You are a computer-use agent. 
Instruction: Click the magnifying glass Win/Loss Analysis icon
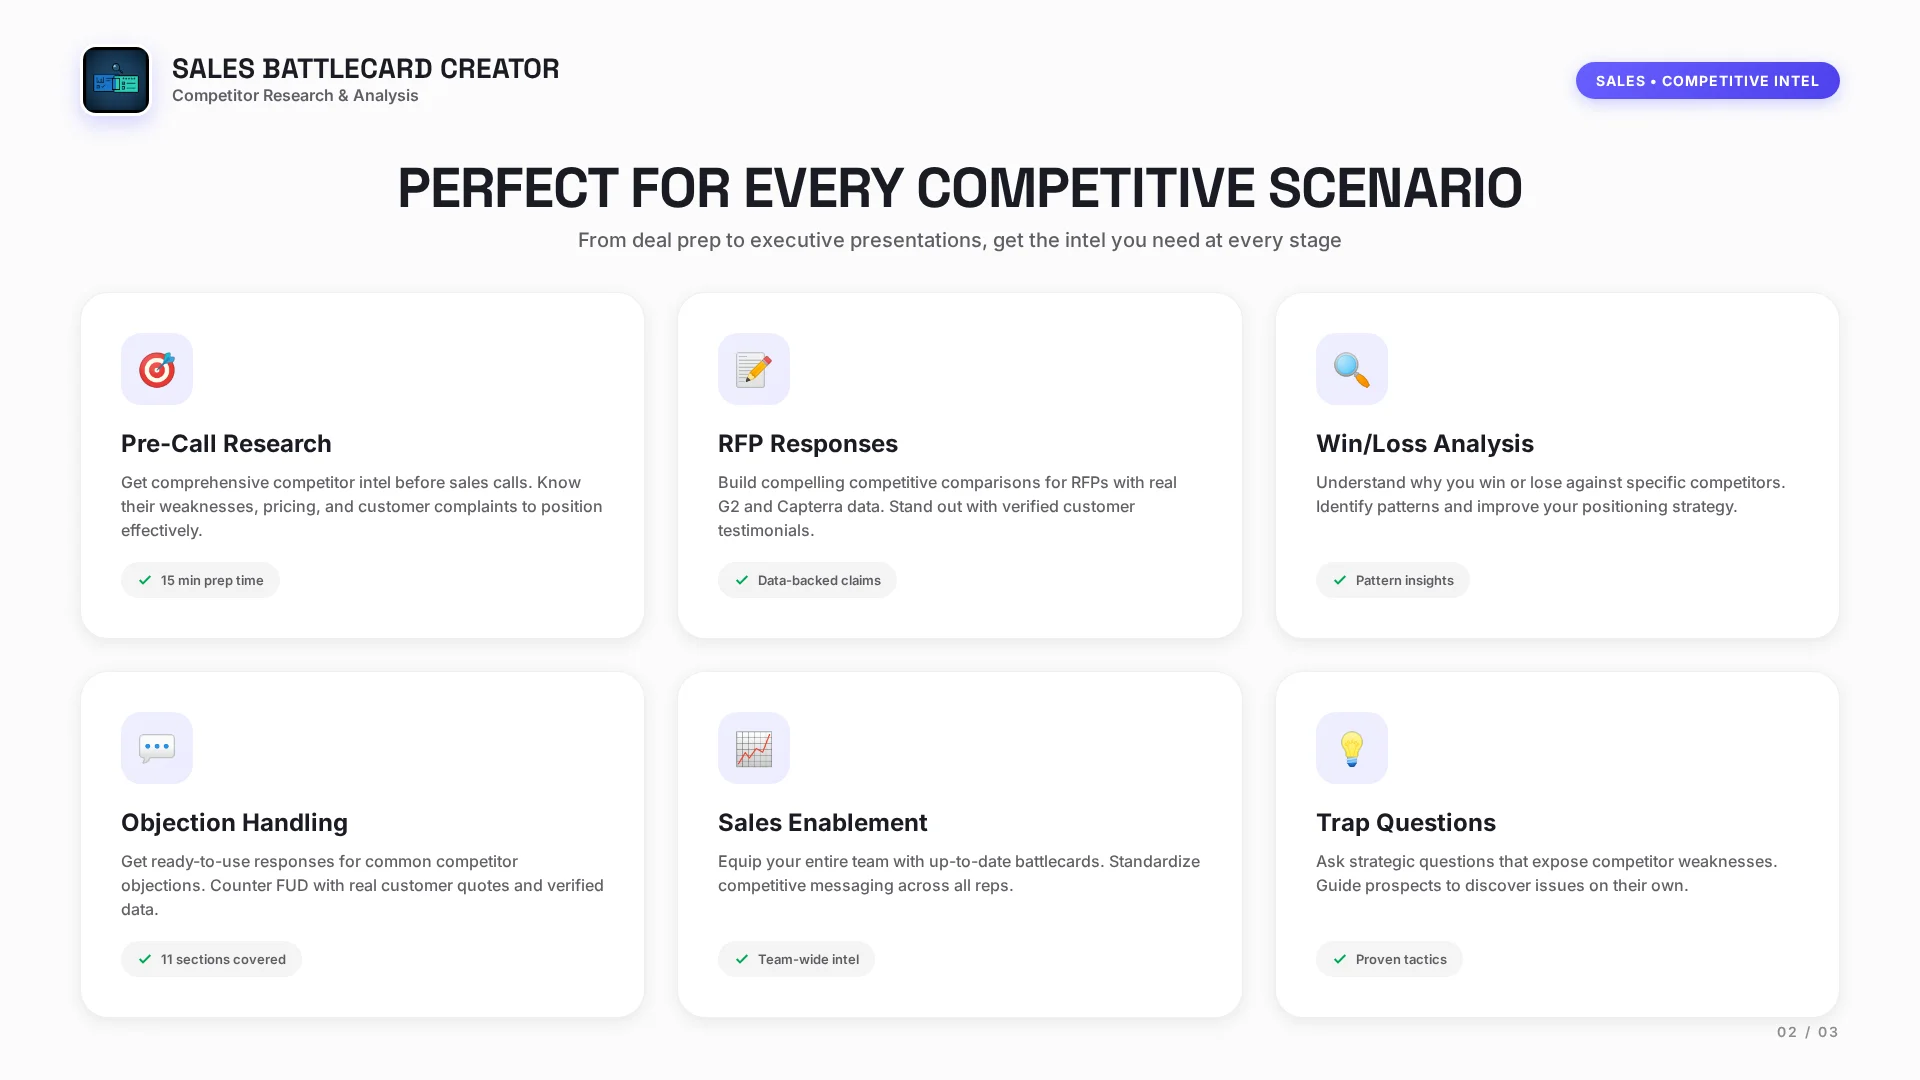click(x=1351, y=369)
